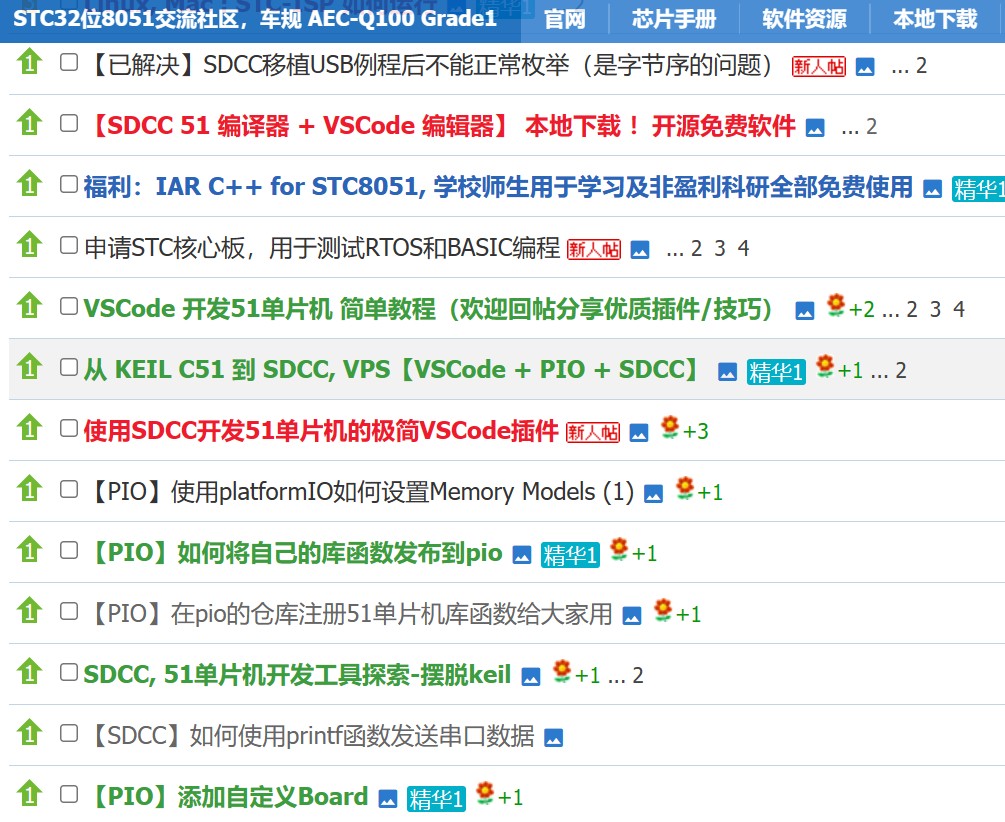Click image attachment icon on 添加自定义Board thread
The image size is (1005, 822).
click(388, 799)
